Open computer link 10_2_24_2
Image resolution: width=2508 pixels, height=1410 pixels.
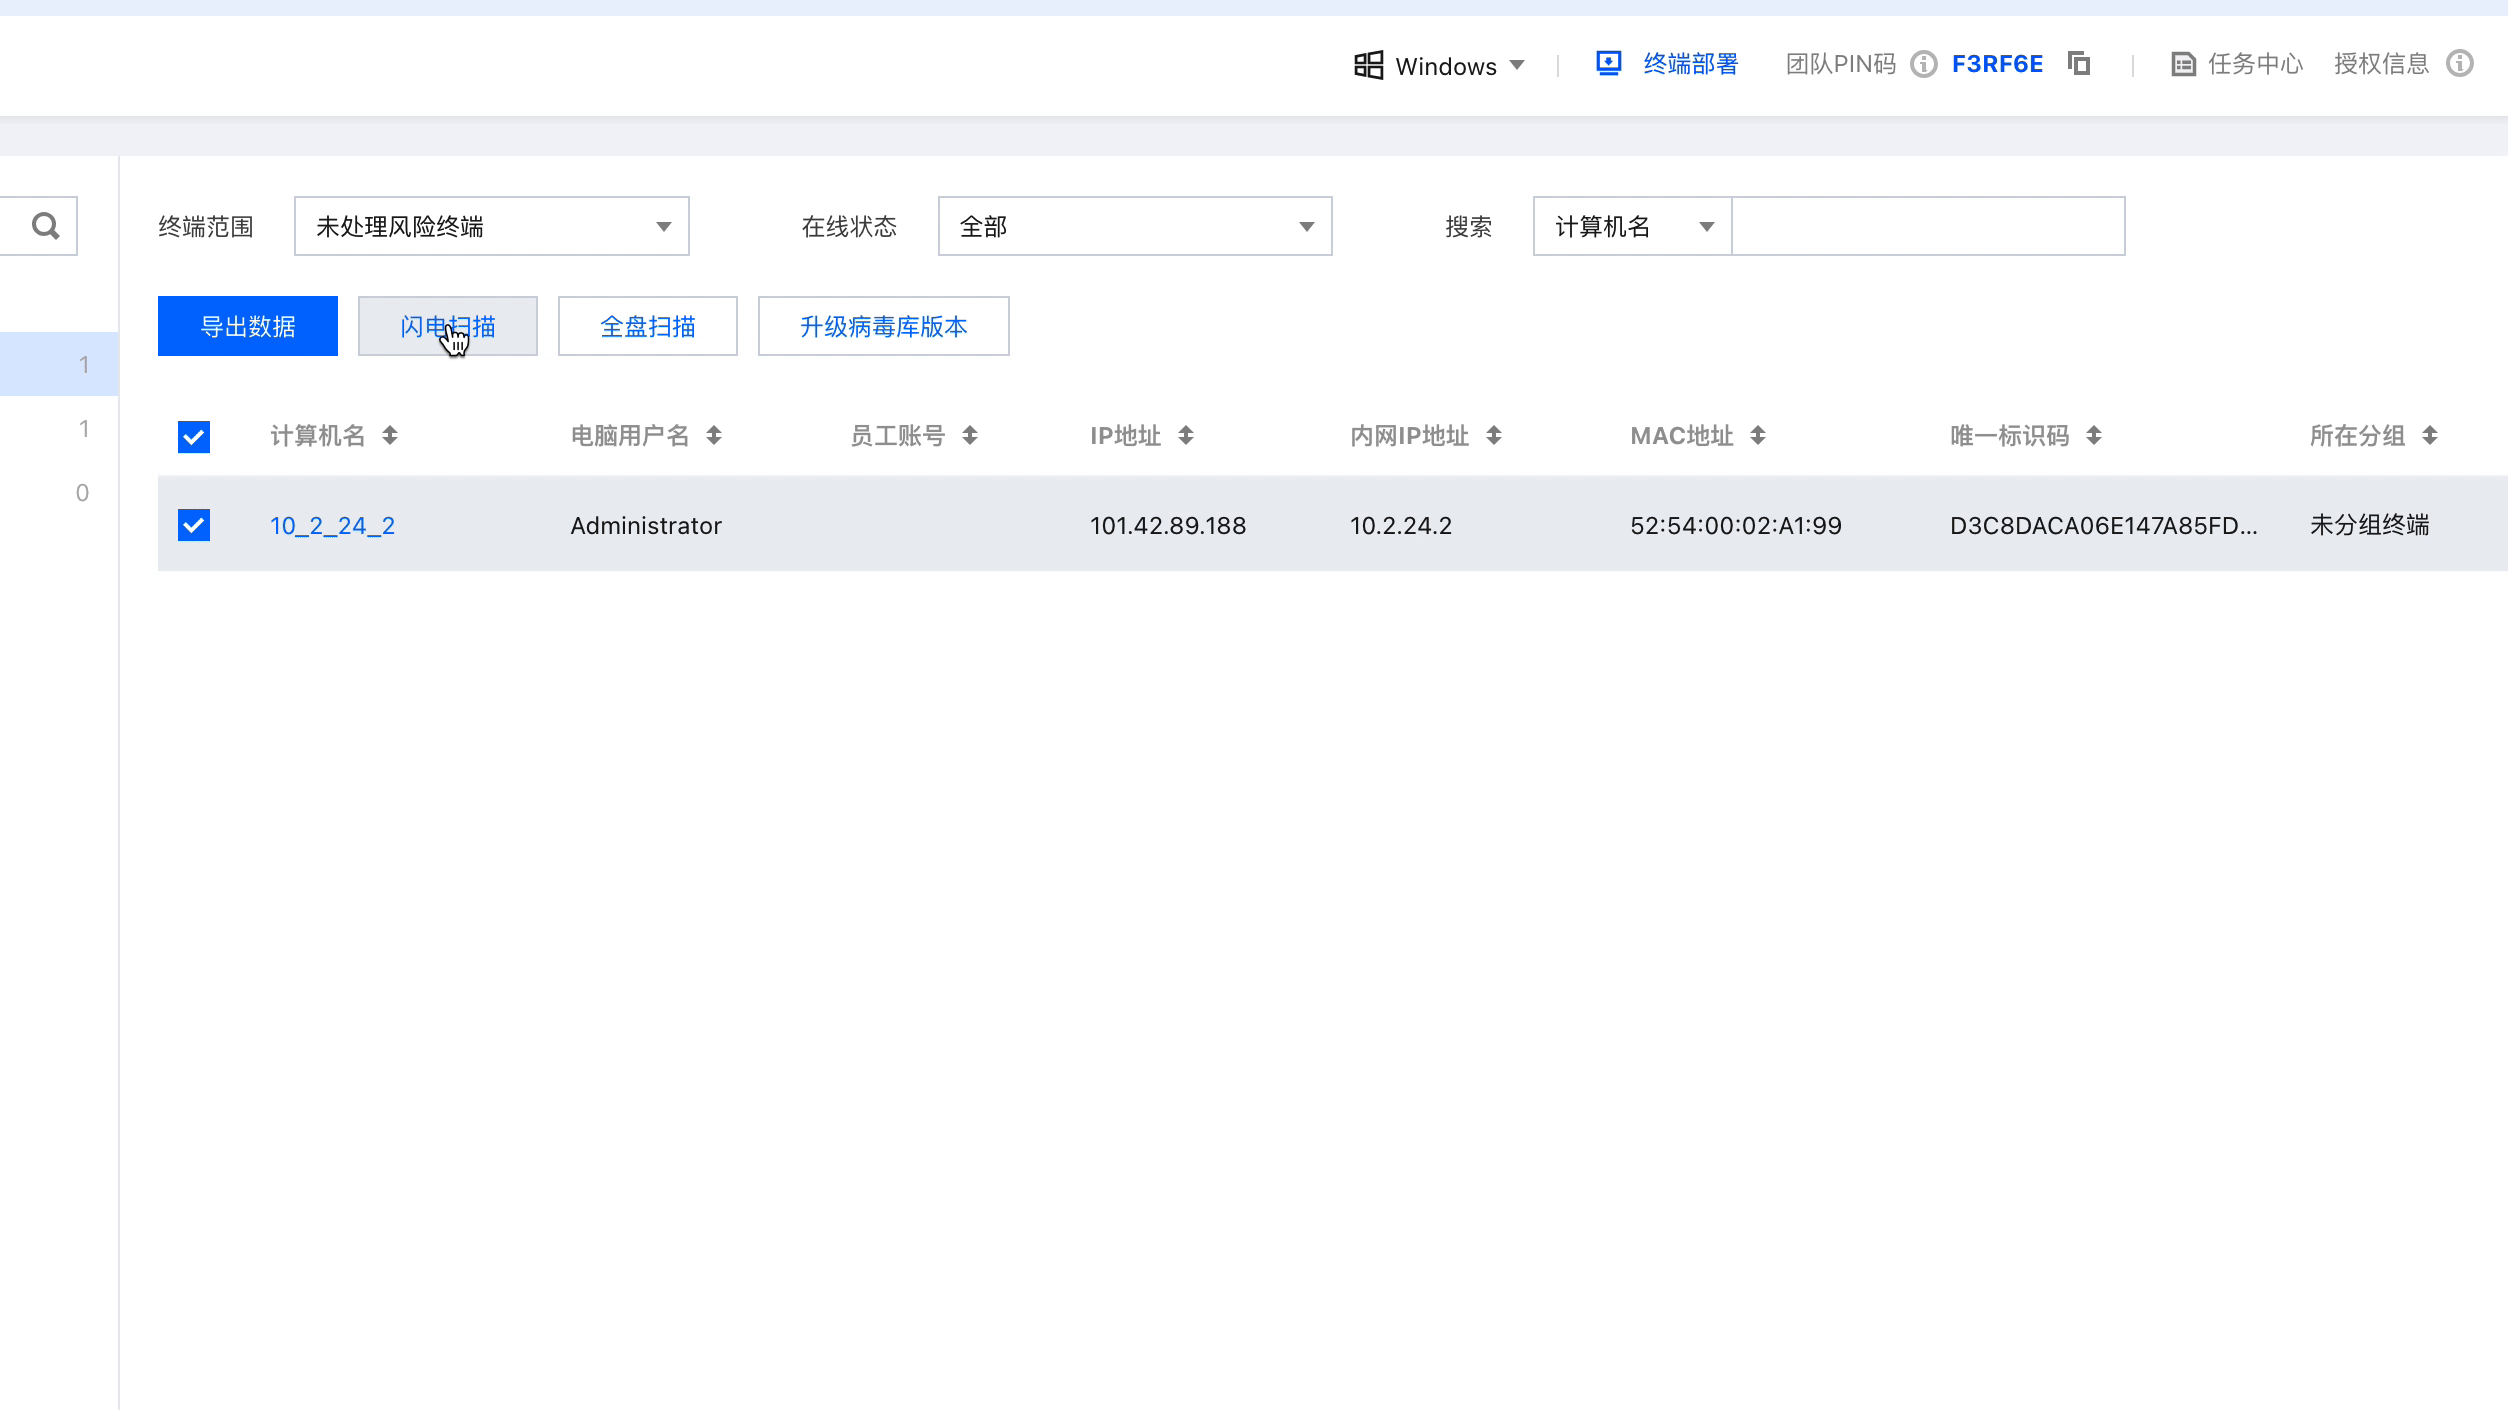332,525
